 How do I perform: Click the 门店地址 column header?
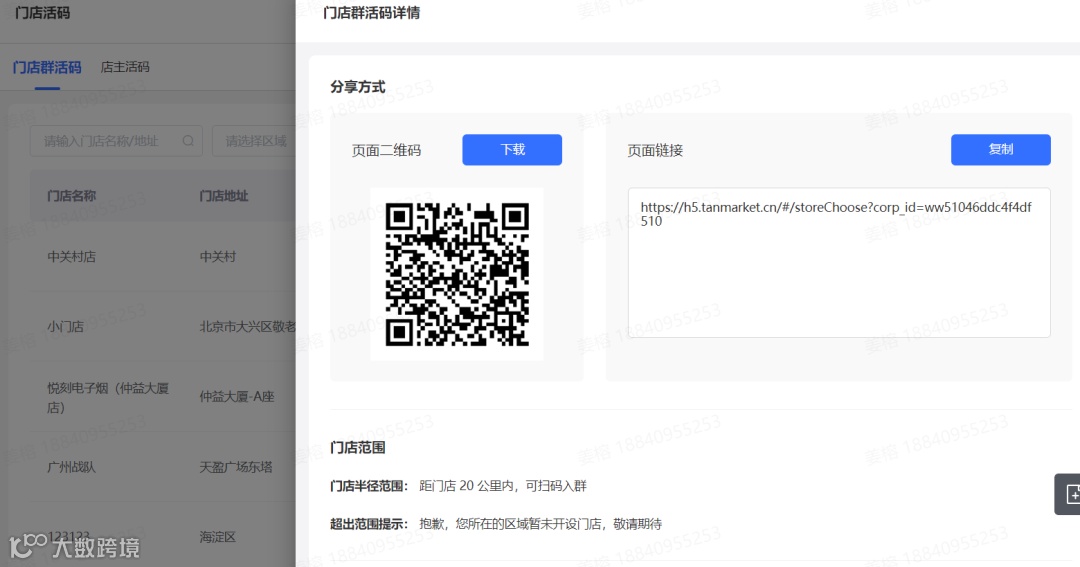tap(224, 196)
